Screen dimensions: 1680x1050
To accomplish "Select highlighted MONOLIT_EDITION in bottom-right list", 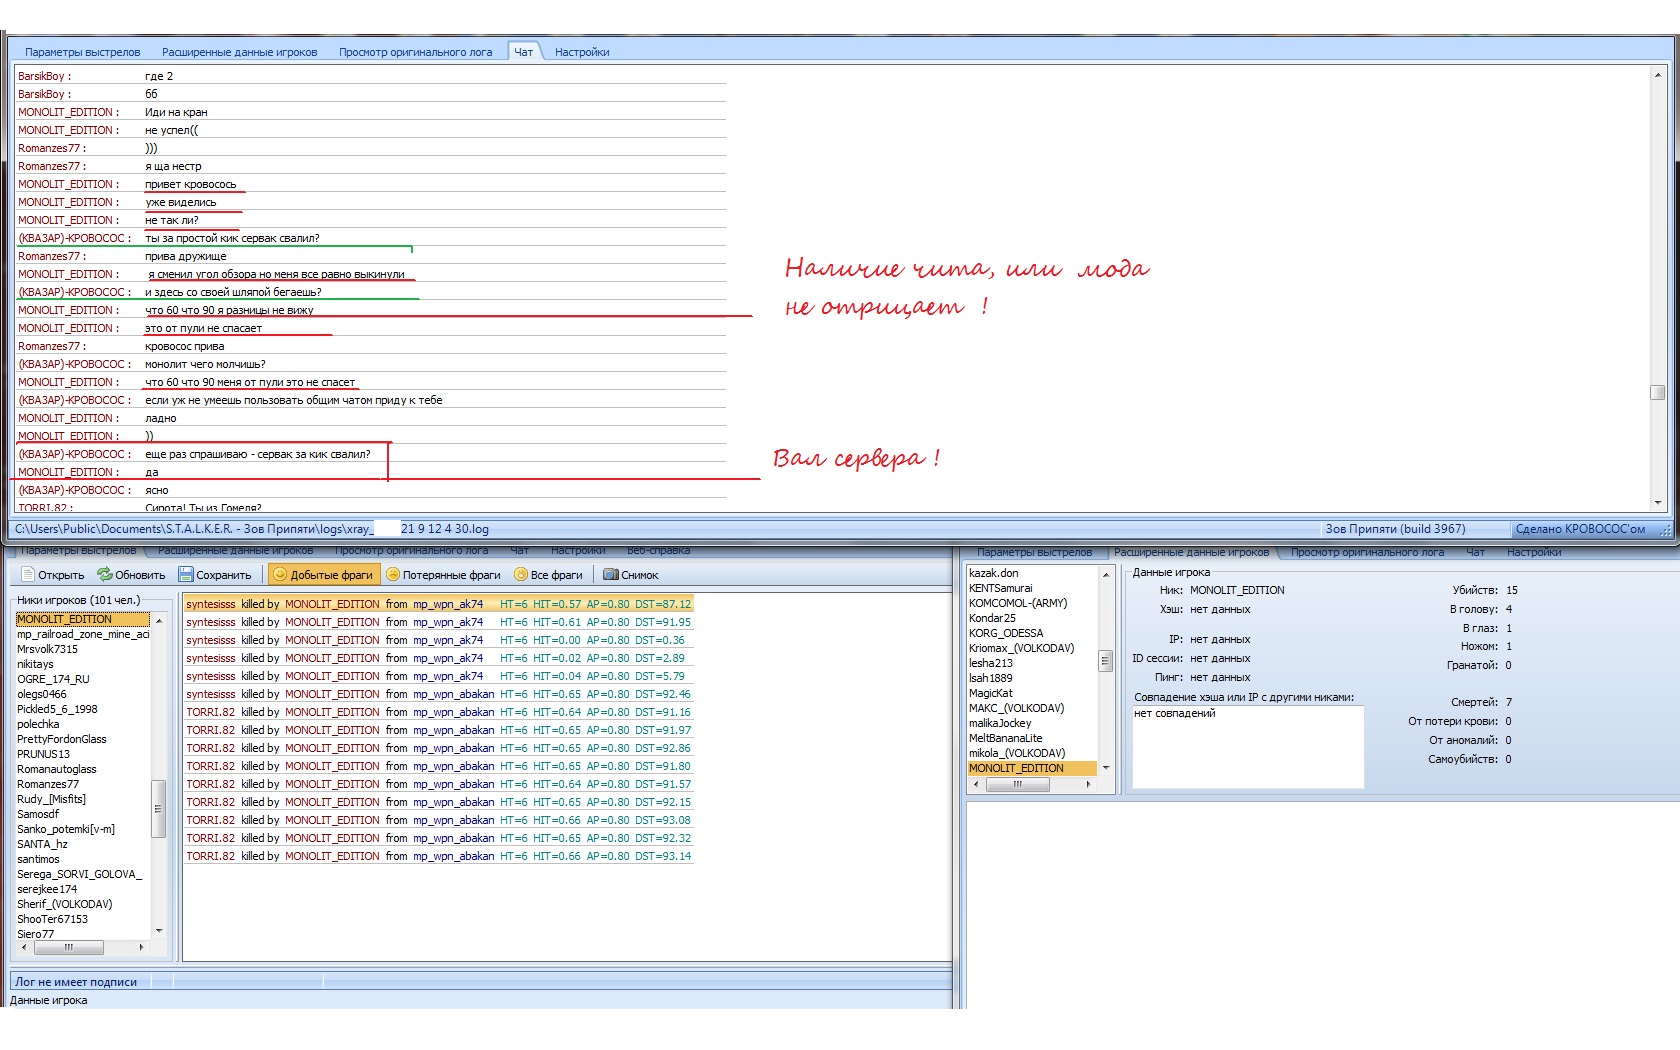I will coord(1032,768).
